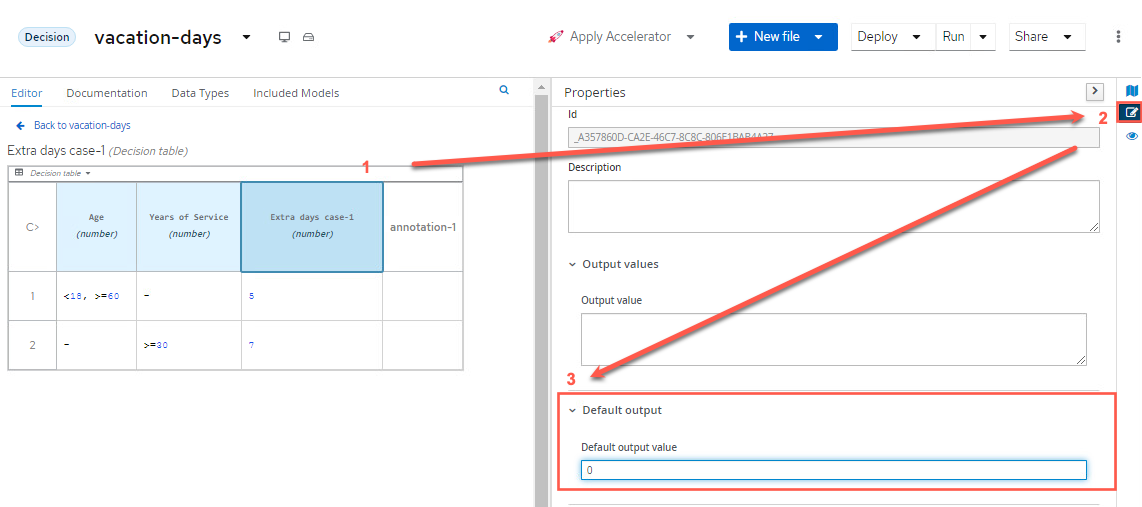
Task: Select the annotation-1 column header
Action: (422, 227)
